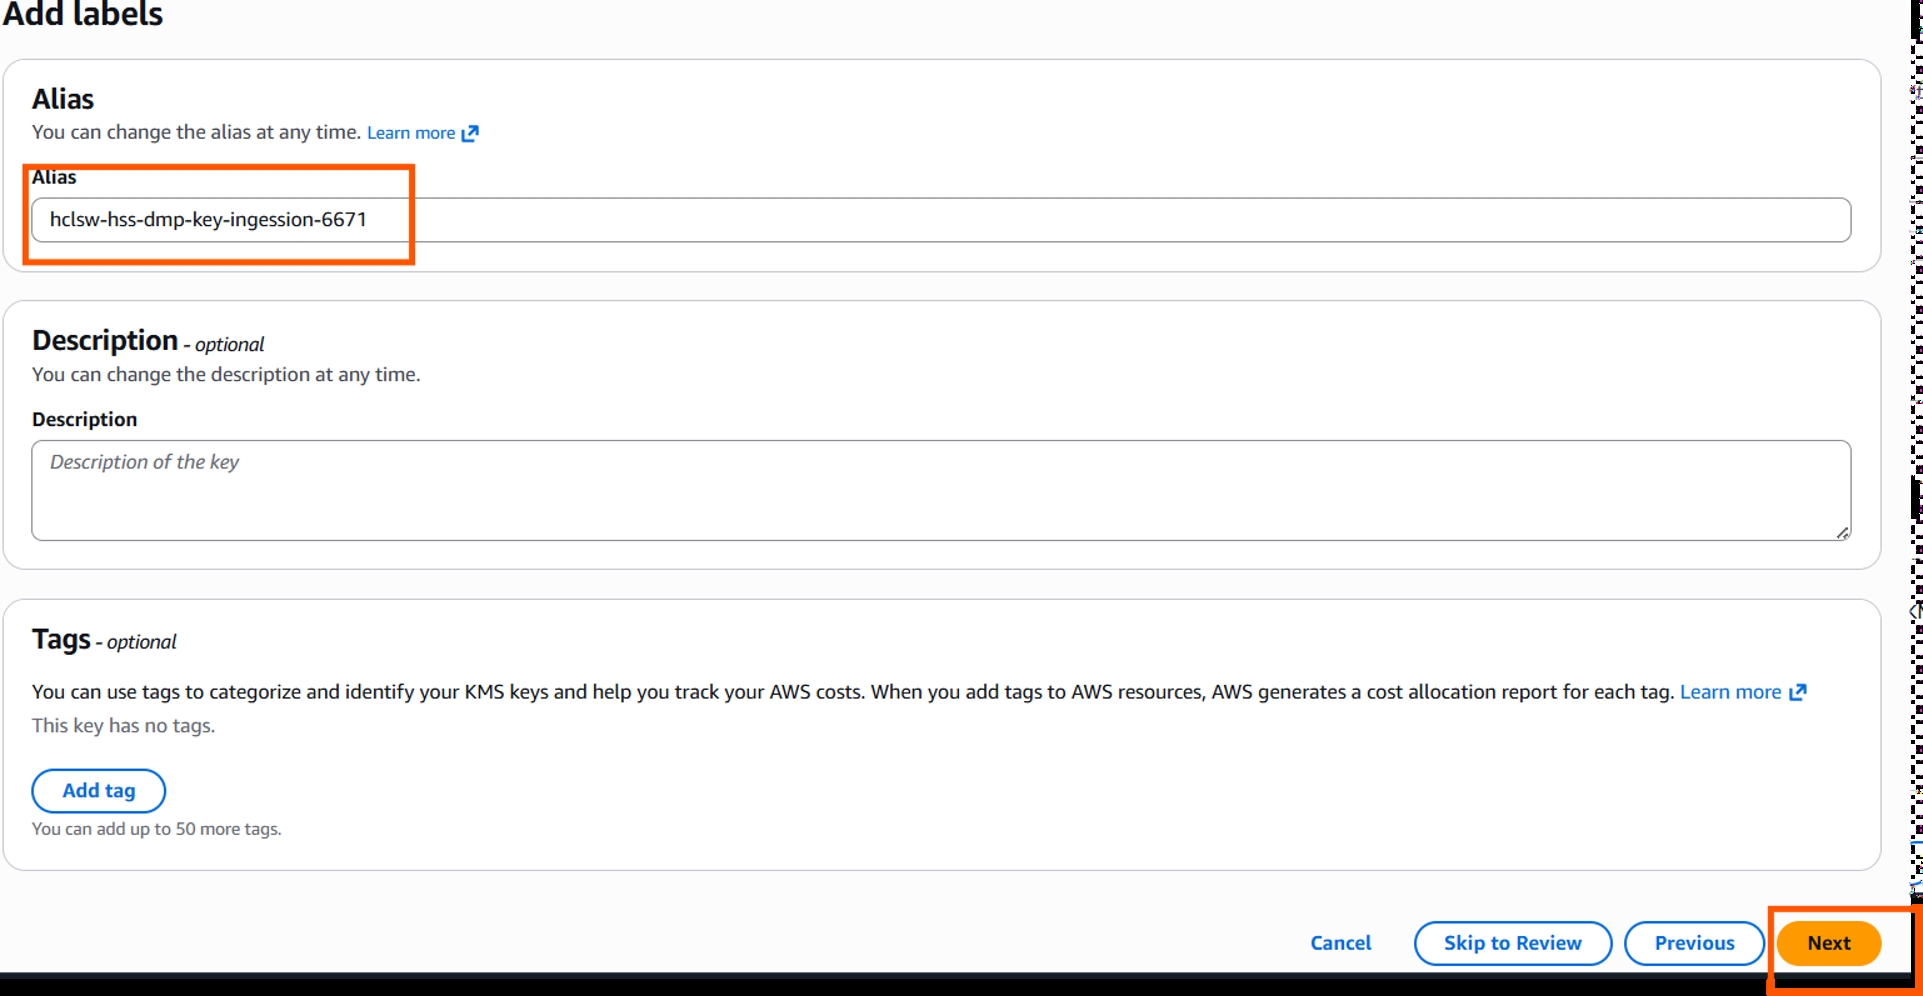Click the 'Add labels' page heading
The width and height of the screenshot is (1923, 996).
(82, 14)
